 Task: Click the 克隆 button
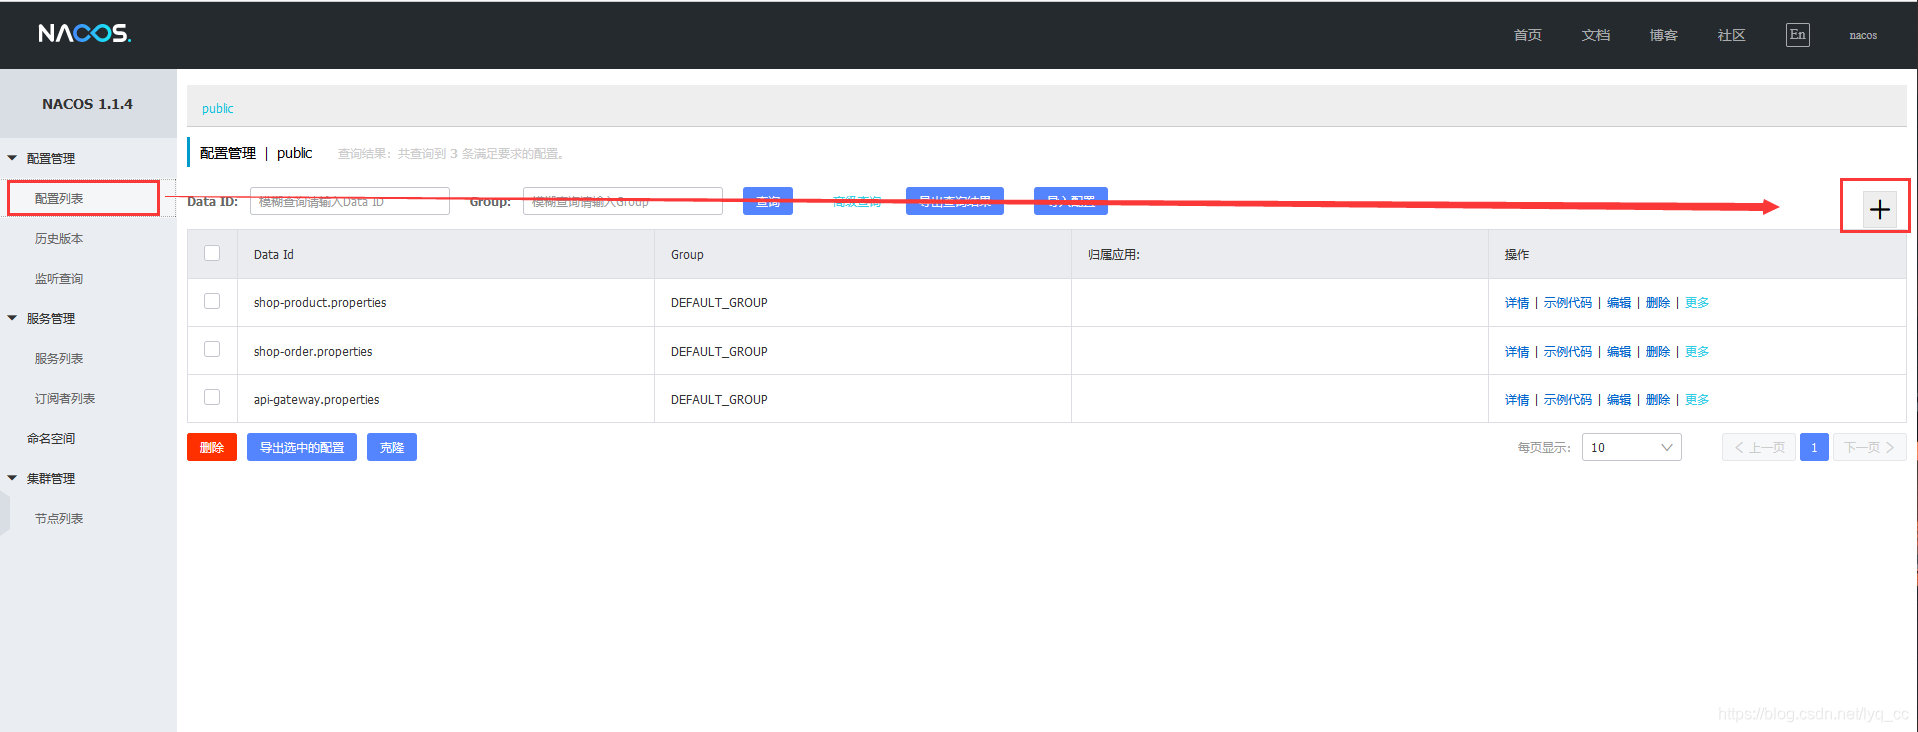pyautogui.click(x=392, y=447)
